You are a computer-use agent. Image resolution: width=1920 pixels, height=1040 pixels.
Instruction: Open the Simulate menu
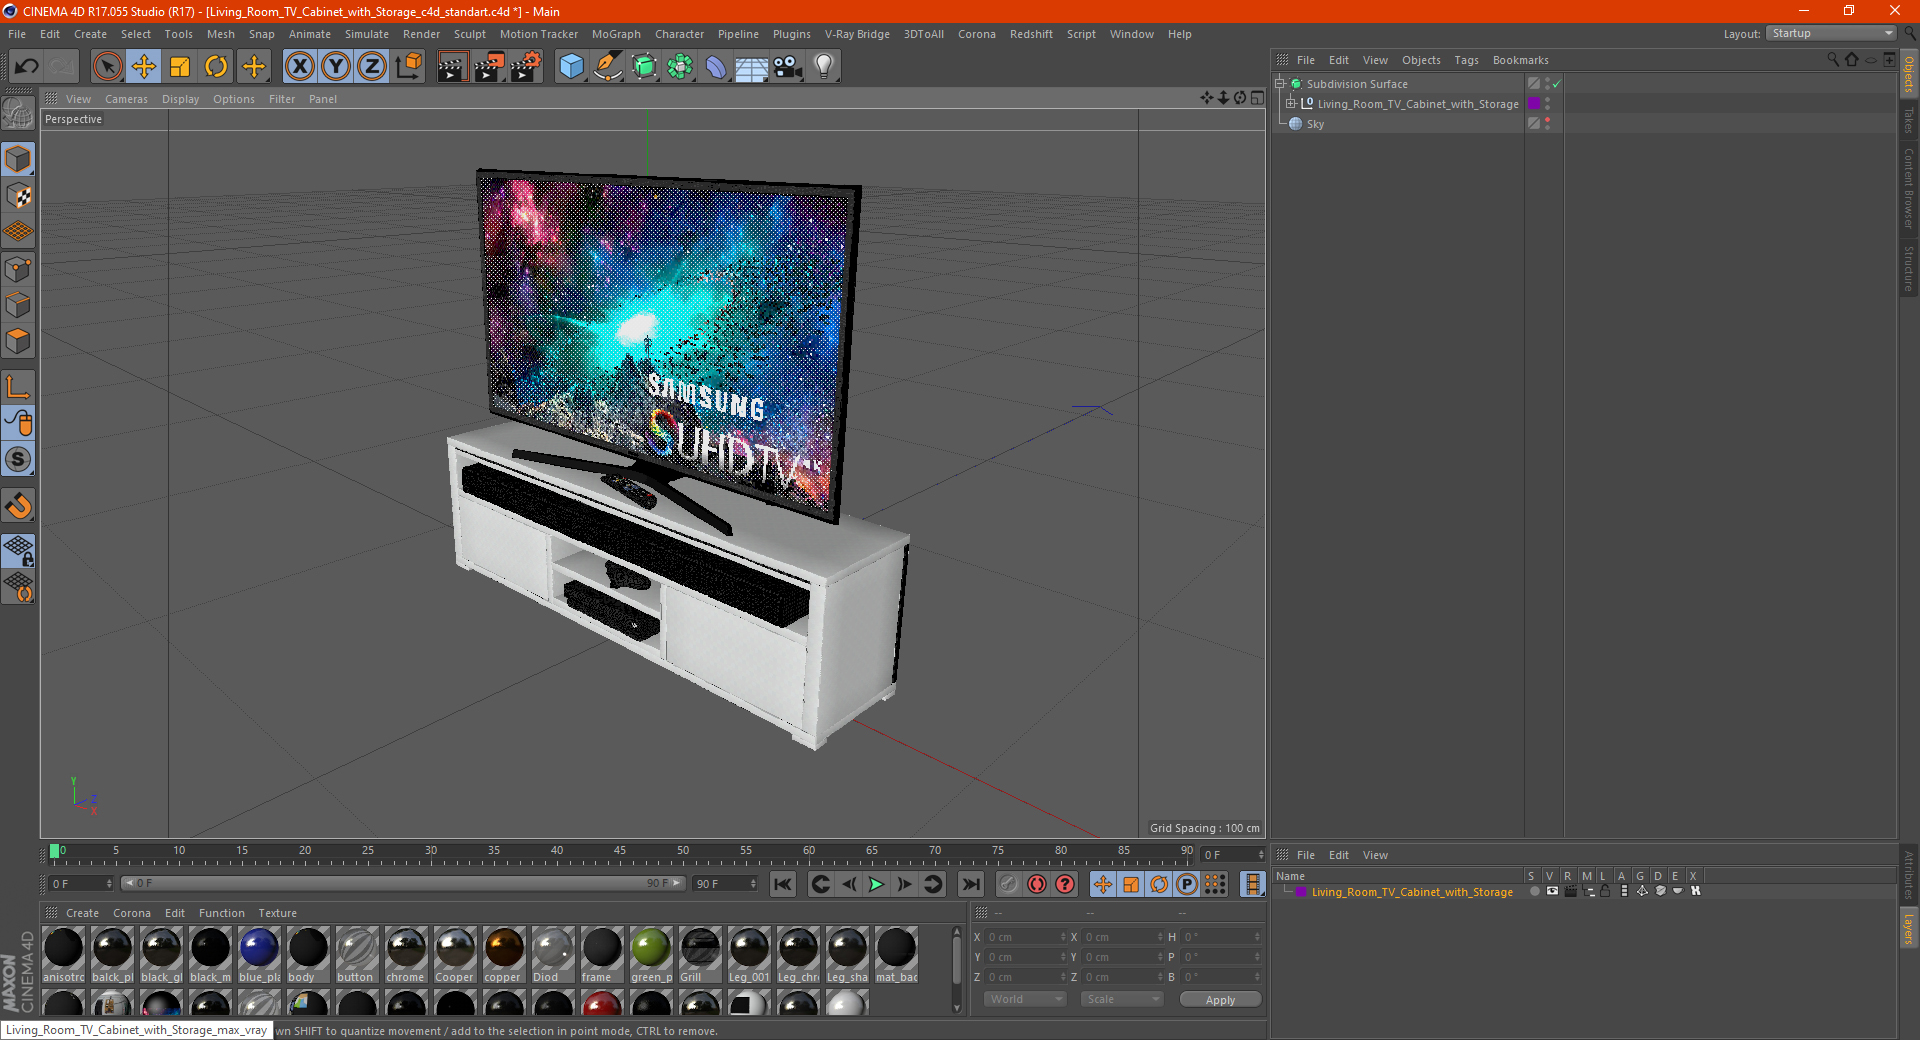coord(367,34)
